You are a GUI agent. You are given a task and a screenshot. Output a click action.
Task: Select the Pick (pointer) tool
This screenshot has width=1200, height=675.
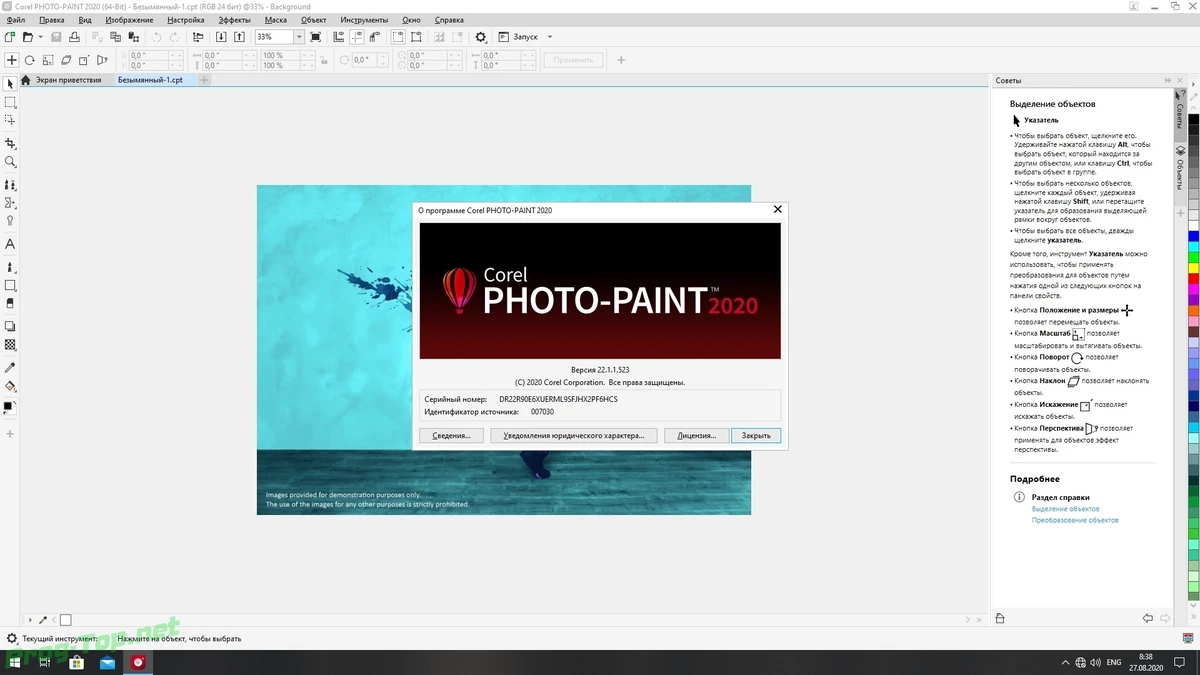(x=10, y=84)
